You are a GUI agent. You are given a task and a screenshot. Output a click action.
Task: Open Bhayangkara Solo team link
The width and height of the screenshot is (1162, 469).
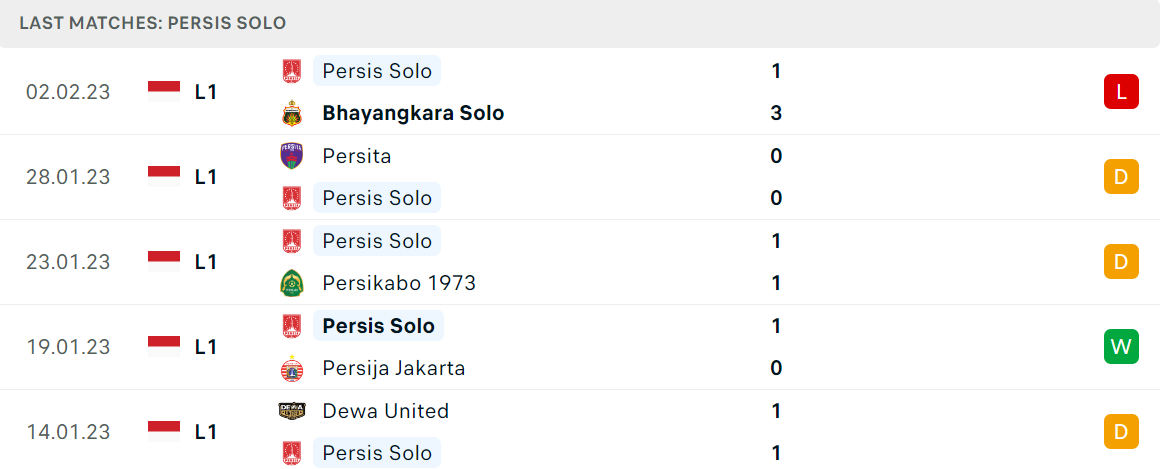(414, 113)
